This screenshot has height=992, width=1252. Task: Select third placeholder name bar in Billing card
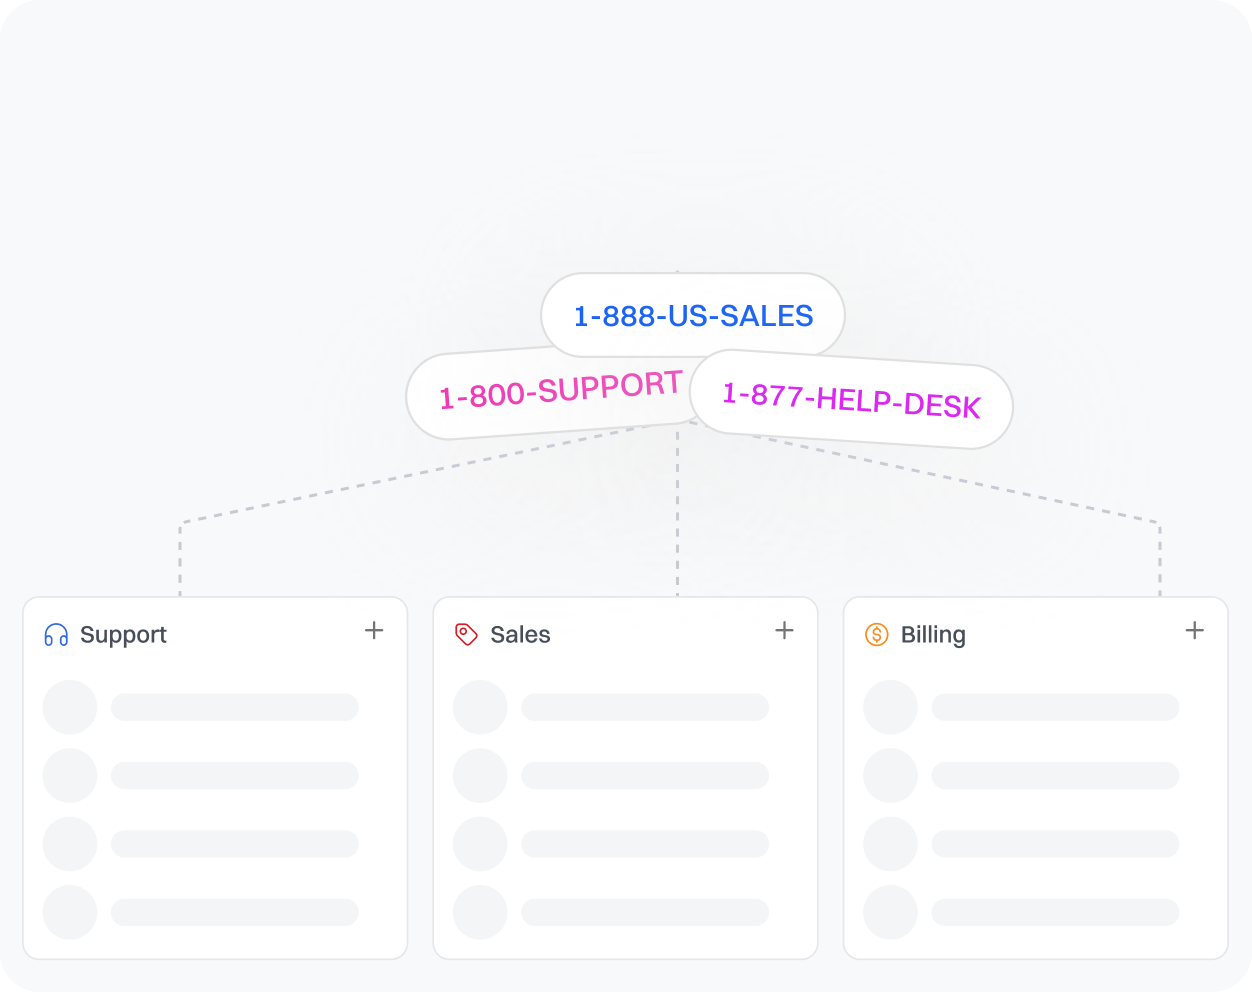[x=1055, y=844]
